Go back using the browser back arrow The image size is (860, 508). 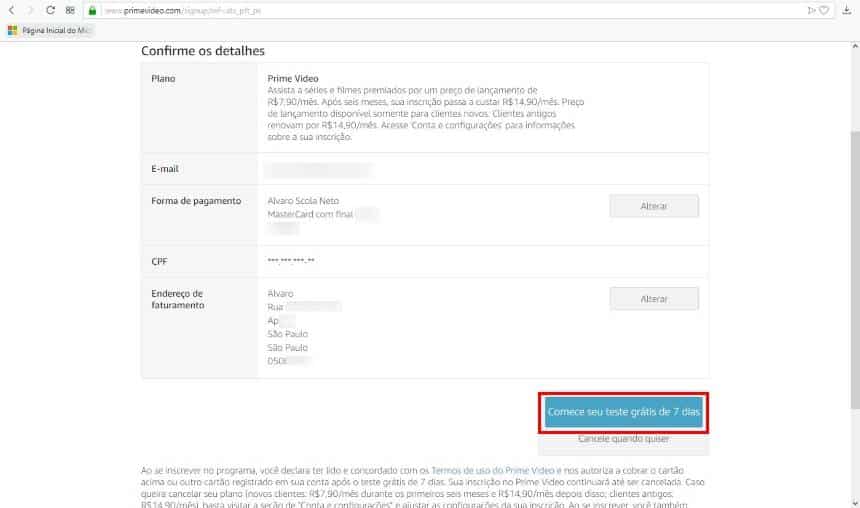[x=12, y=10]
